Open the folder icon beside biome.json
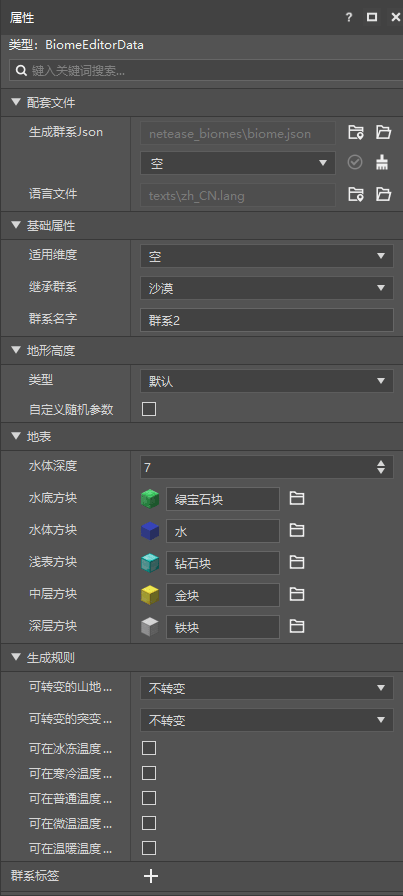The width and height of the screenshot is (403, 896). coord(383,133)
